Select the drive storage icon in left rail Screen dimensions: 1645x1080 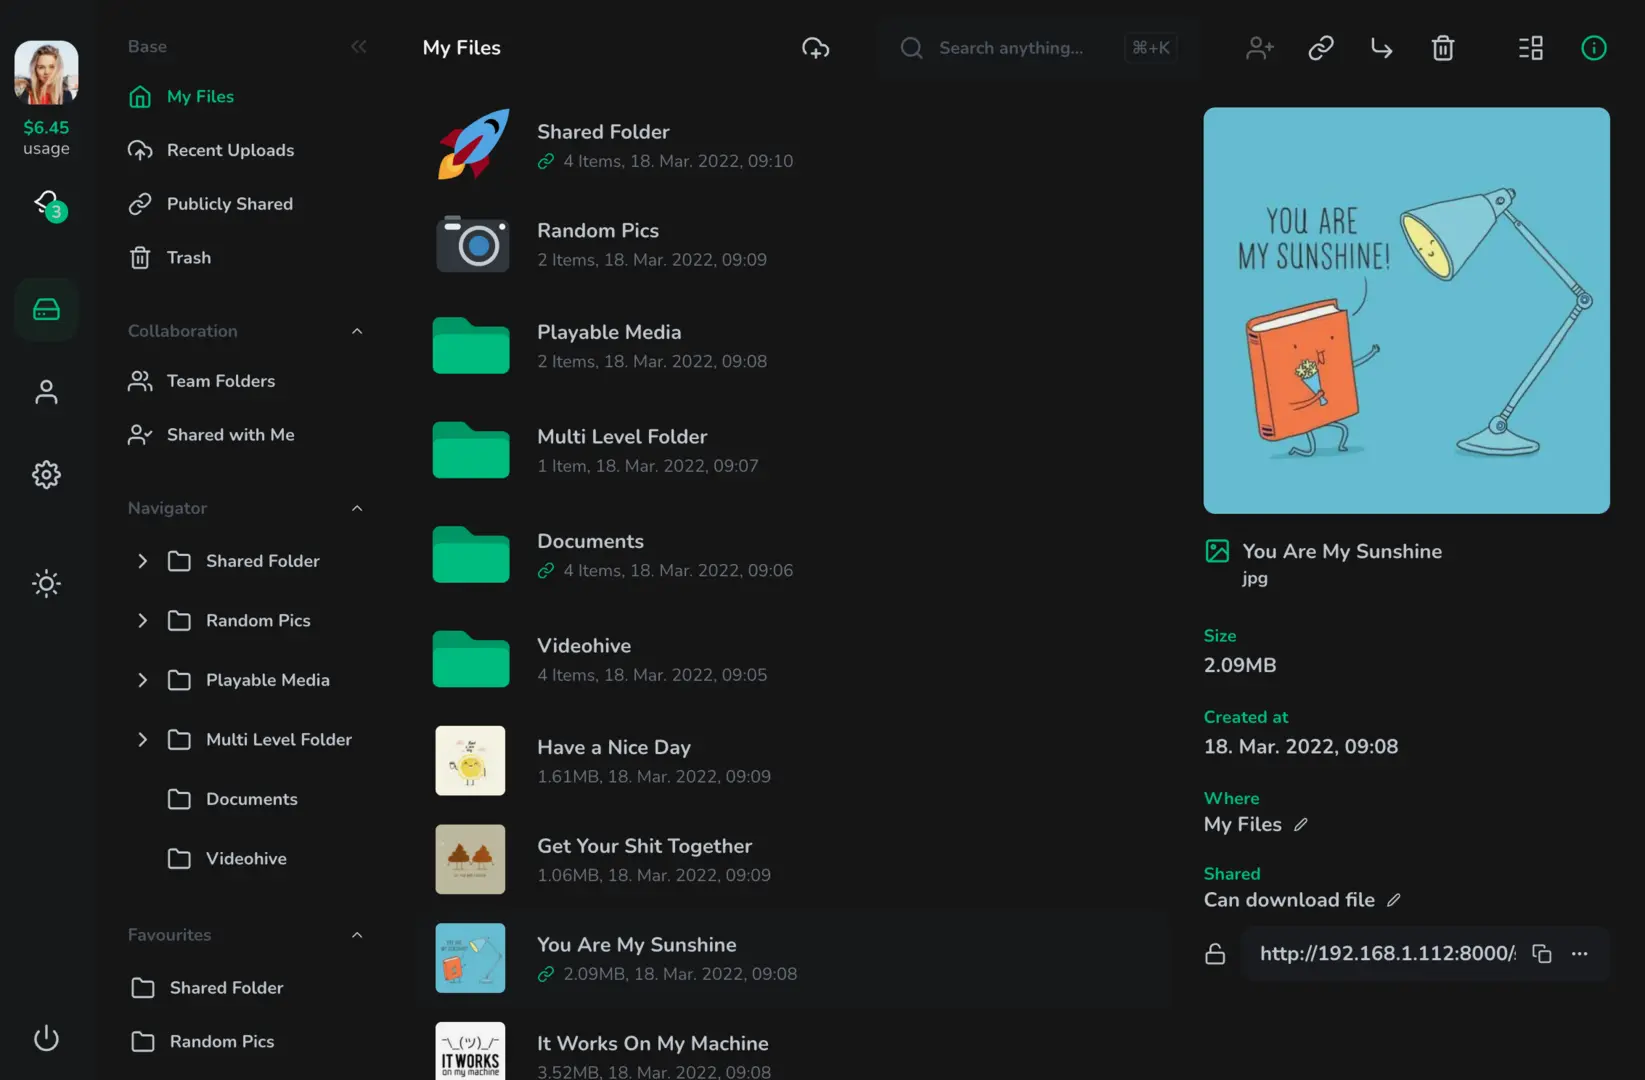[46, 309]
